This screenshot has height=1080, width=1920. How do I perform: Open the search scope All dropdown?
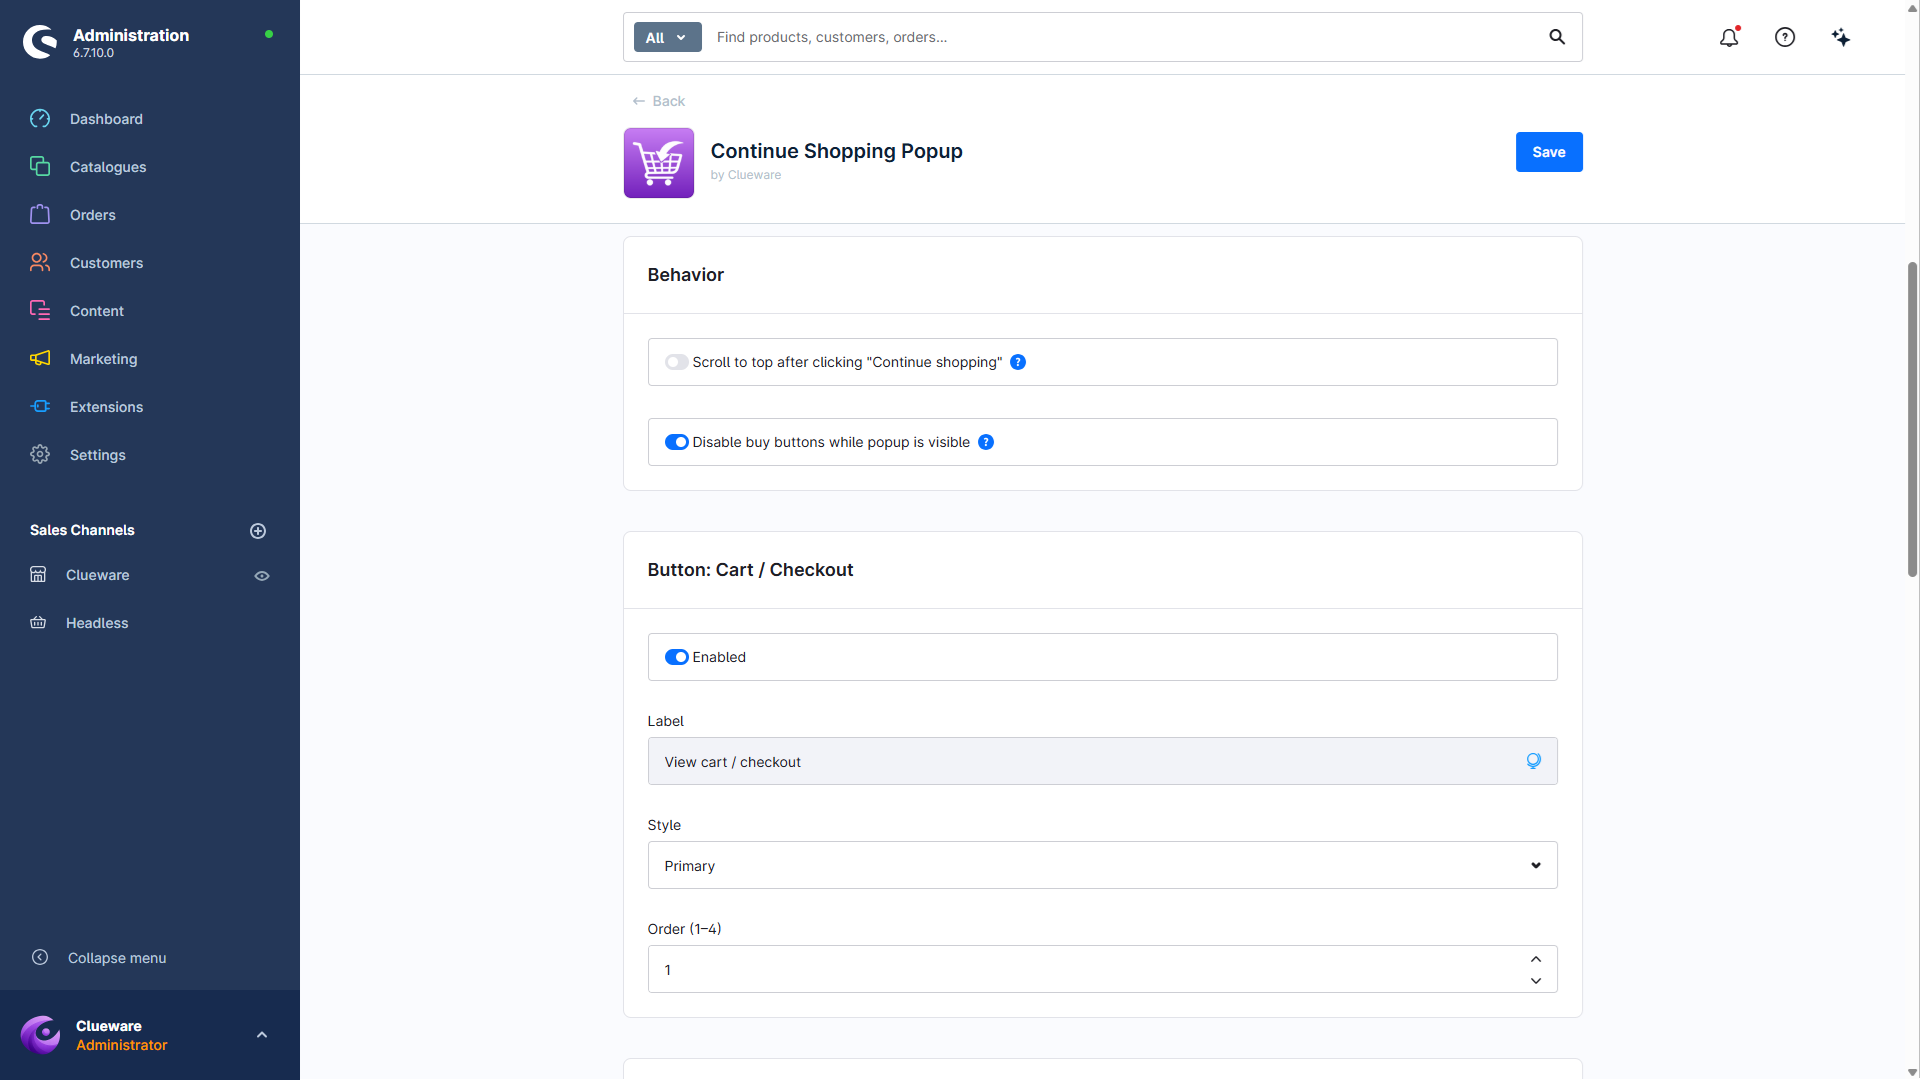click(x=668, y=37)
